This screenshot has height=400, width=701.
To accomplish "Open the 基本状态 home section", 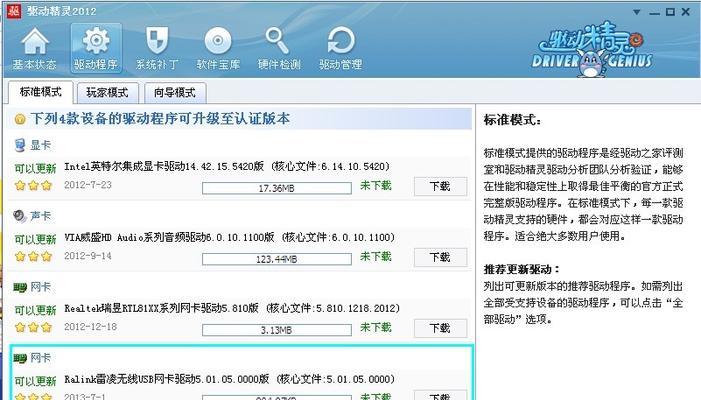I will [34, 49].
